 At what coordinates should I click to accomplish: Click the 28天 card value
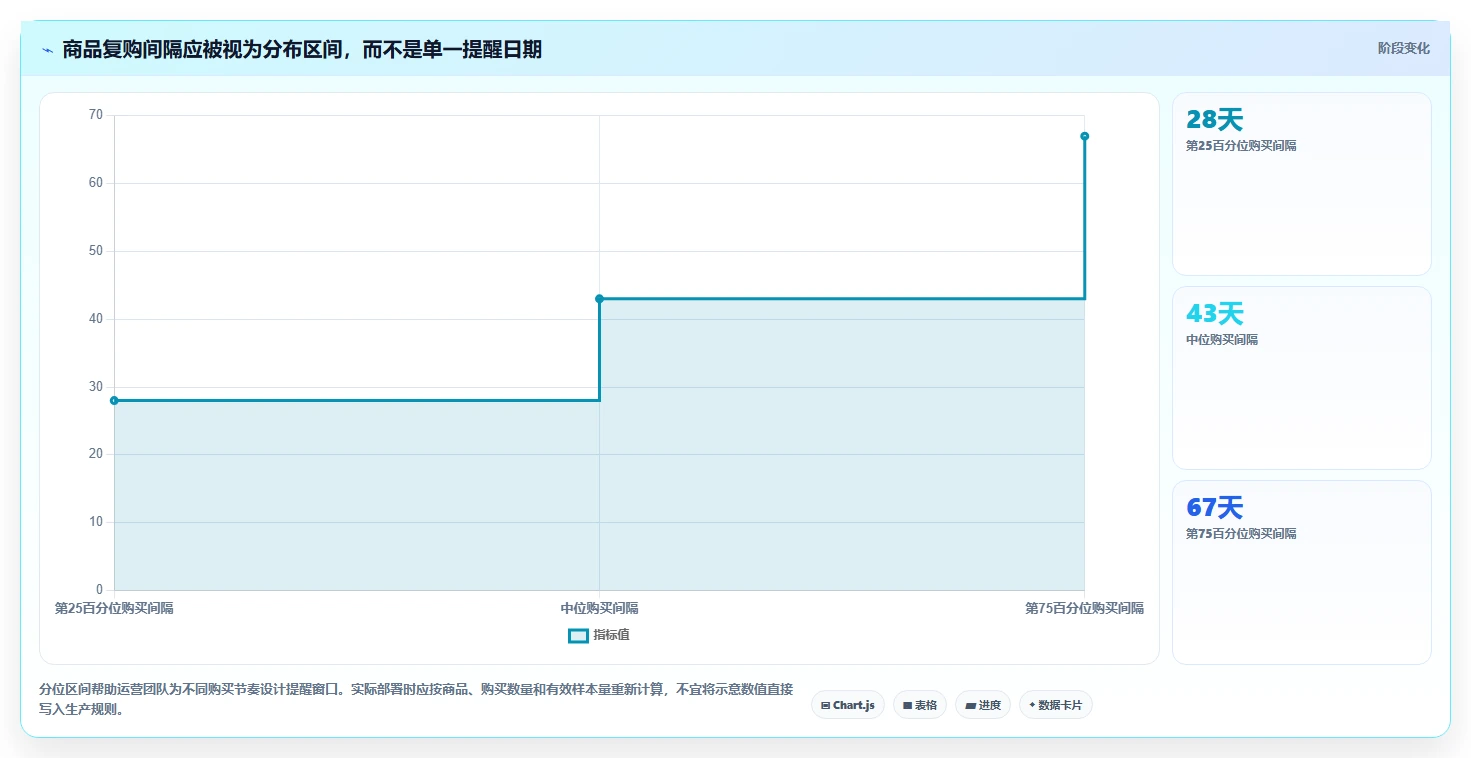click(1214, 120)
